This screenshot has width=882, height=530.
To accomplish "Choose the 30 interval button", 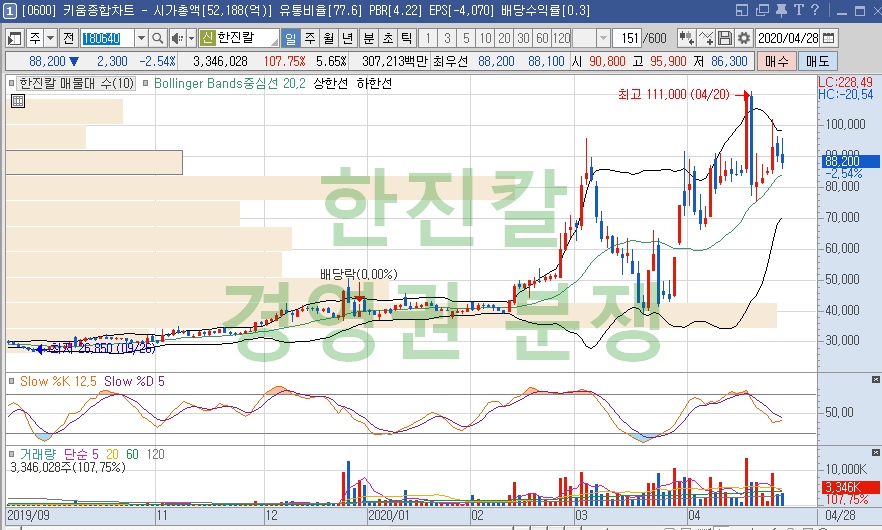I will coord(524,38).
